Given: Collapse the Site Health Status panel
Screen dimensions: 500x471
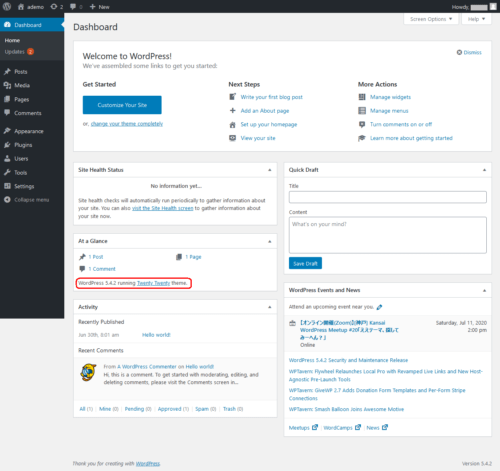Looking at the screenshot, I should pyautogui.click(x=270, y=170).
